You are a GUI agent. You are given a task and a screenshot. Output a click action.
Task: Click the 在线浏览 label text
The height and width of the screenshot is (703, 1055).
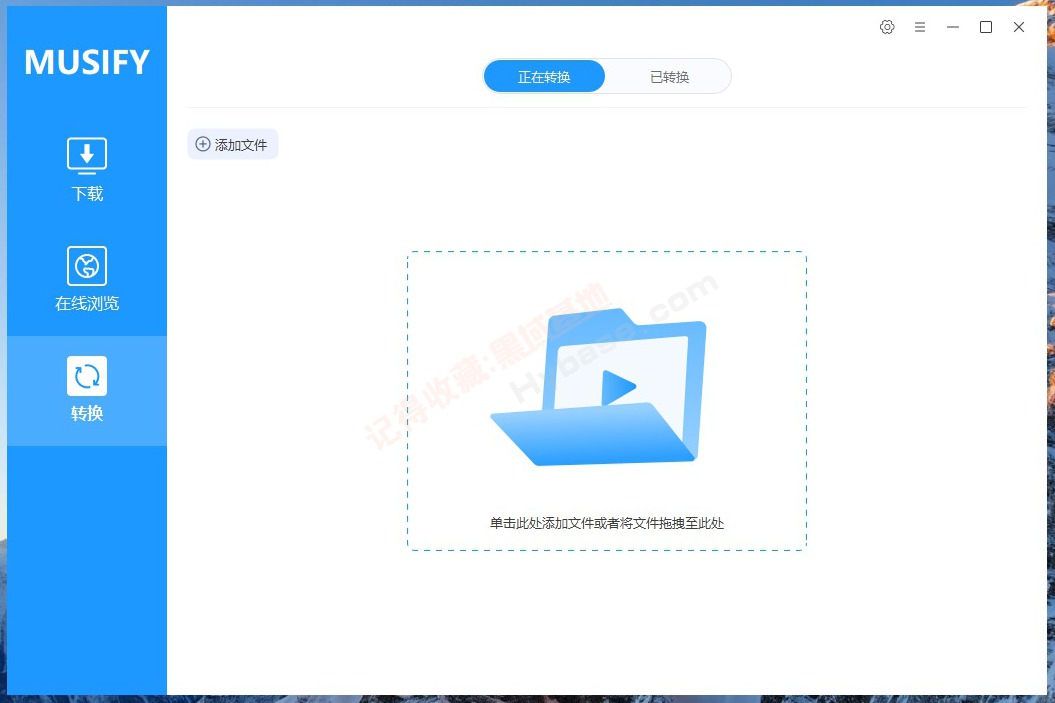coord(86,303)
